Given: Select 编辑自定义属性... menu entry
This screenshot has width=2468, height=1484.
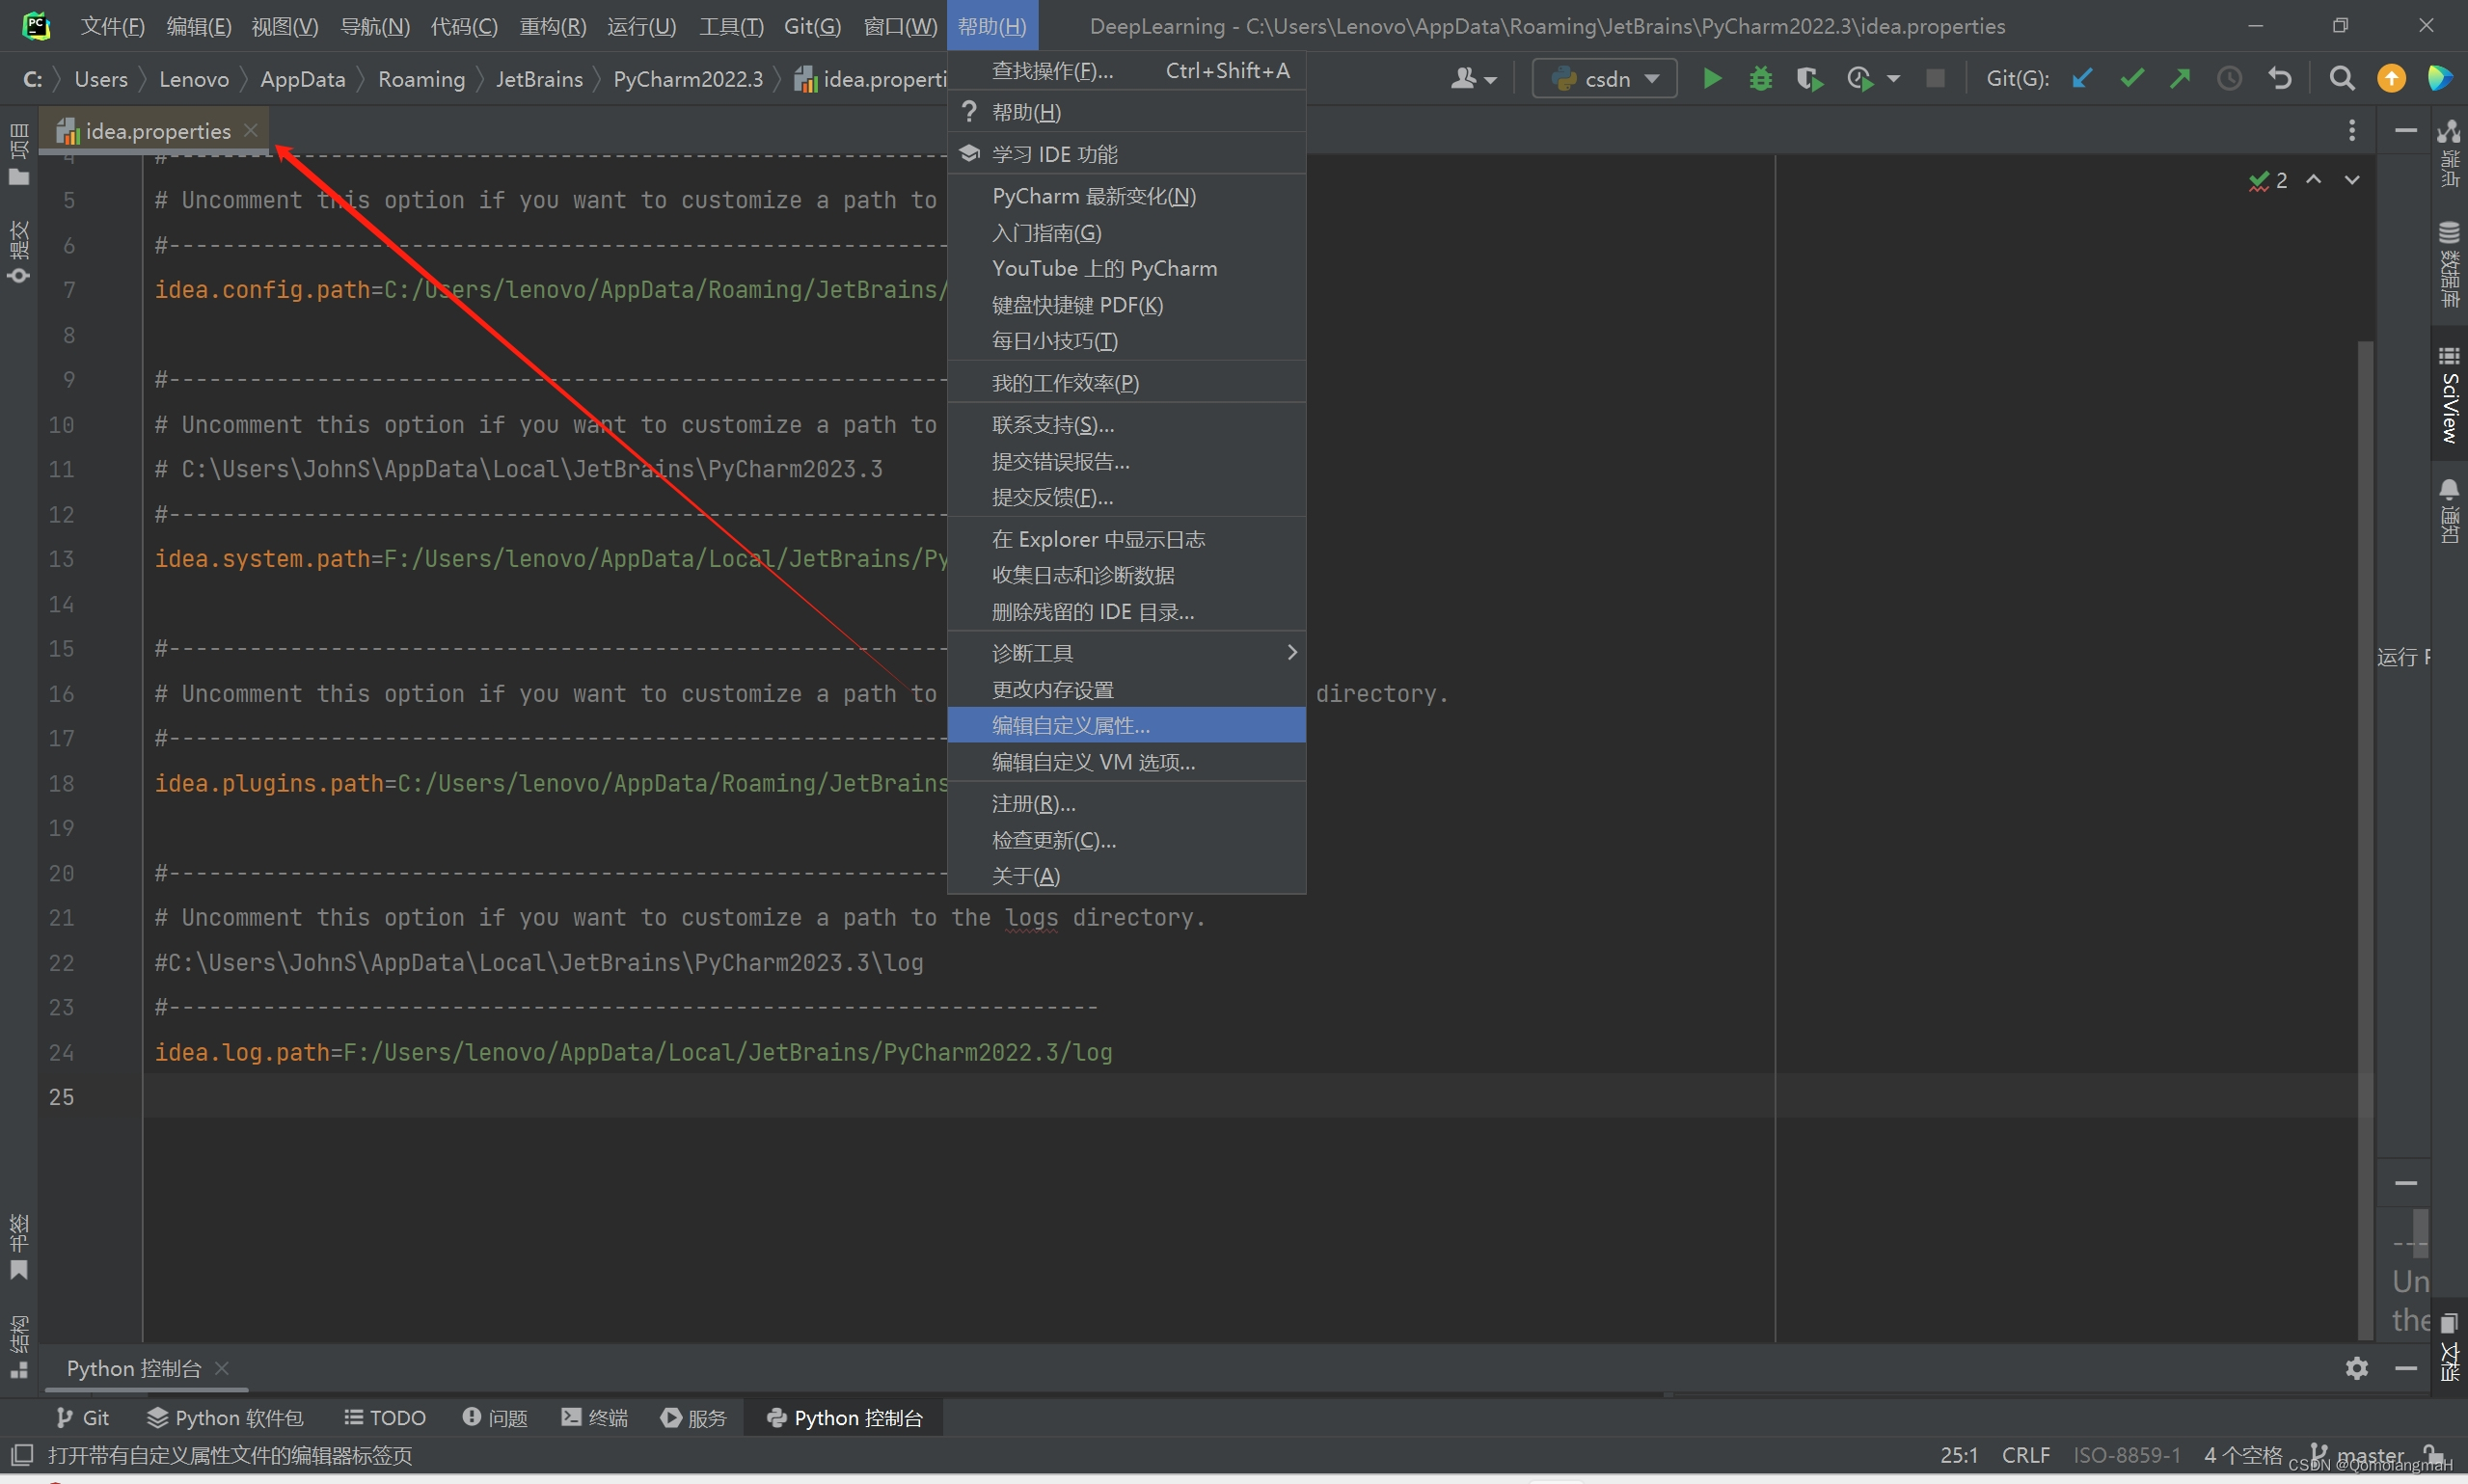Looking at the screenshot, I should (1126, 725).
